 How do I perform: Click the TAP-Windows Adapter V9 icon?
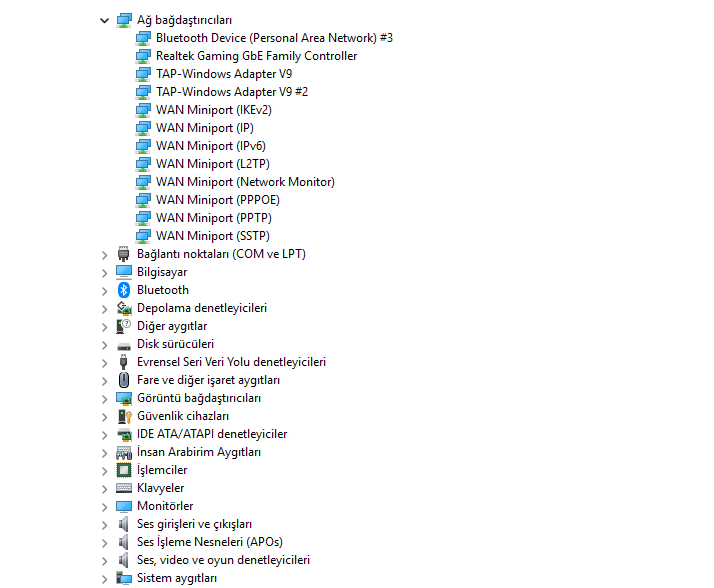click(x=143, y=74)
